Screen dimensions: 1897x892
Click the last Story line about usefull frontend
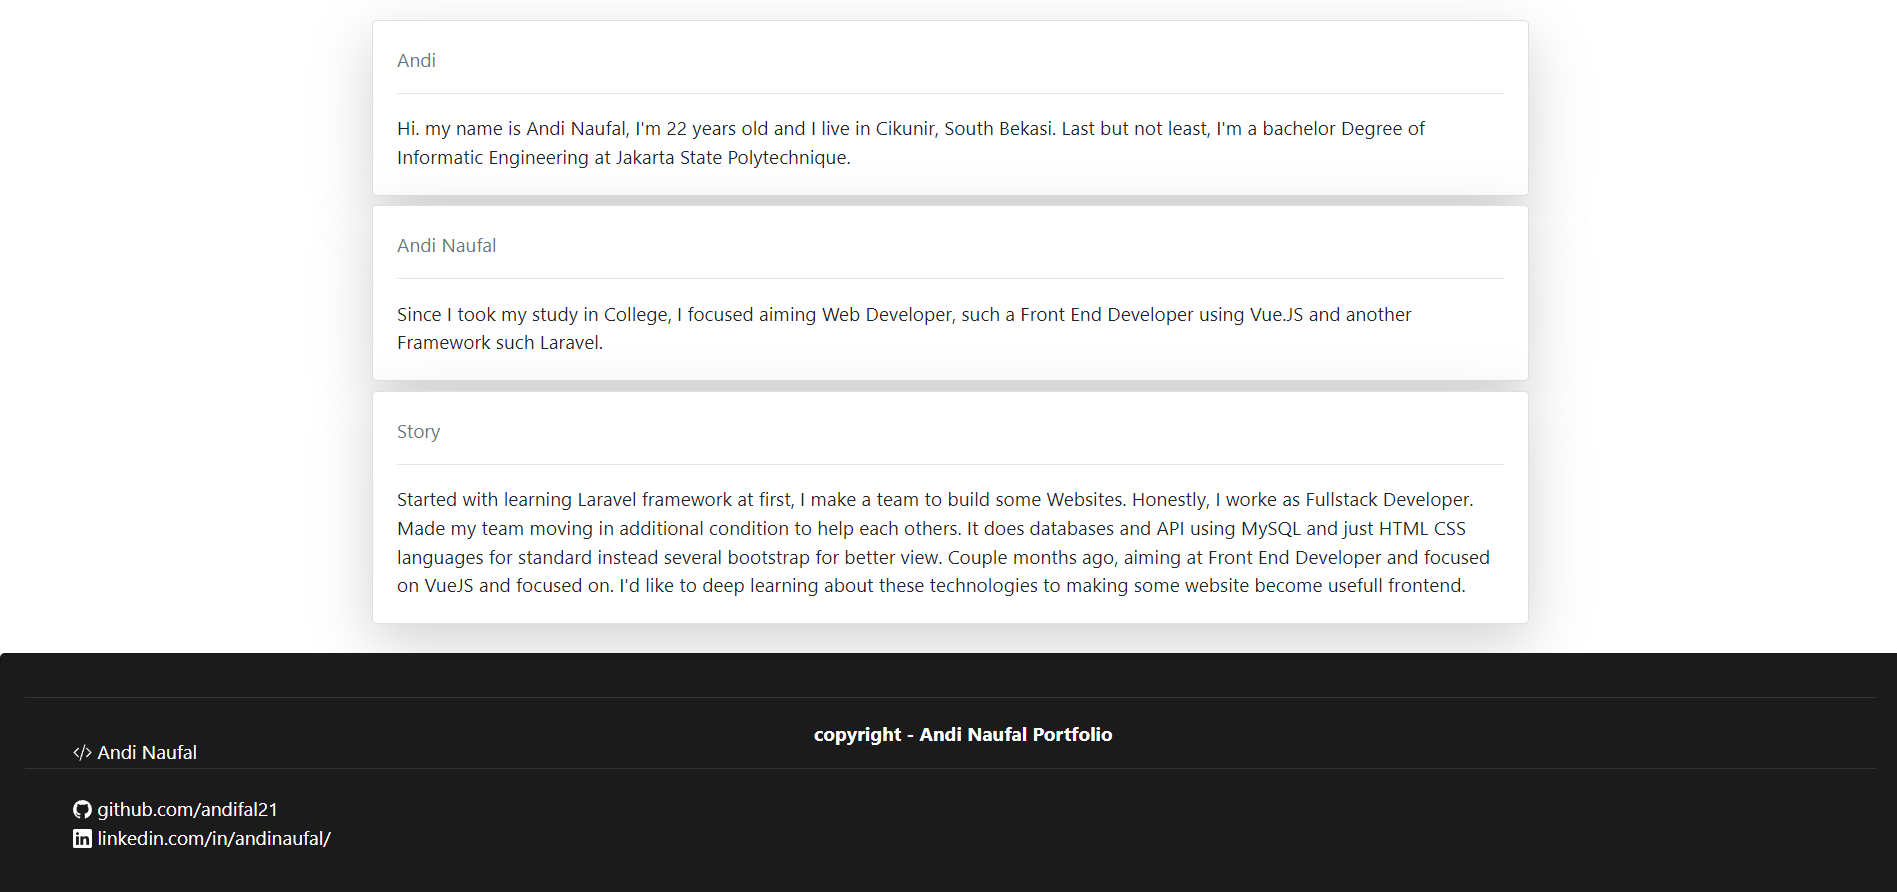[x=931, y=586]
